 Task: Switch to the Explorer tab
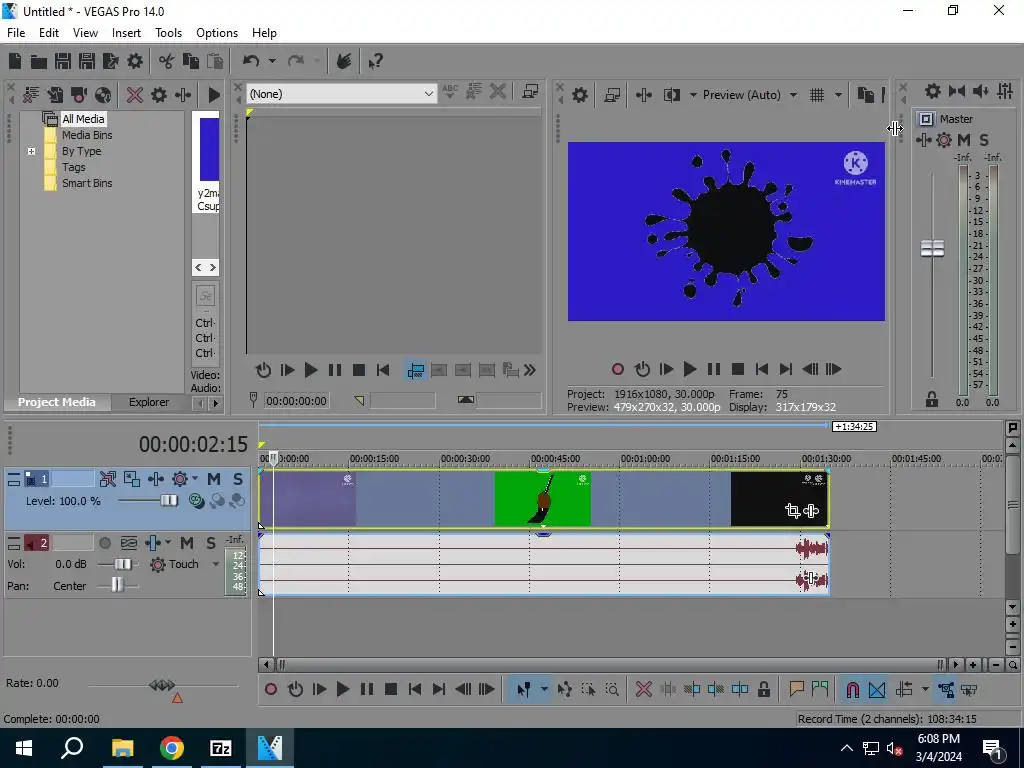point(149,402)
